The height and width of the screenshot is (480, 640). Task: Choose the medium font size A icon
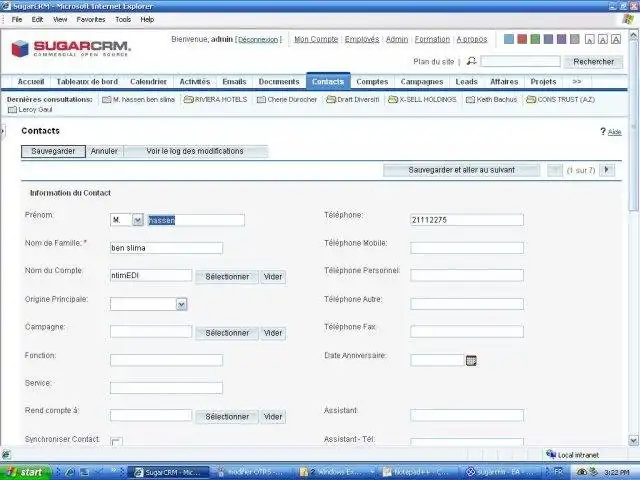[602, 39]
